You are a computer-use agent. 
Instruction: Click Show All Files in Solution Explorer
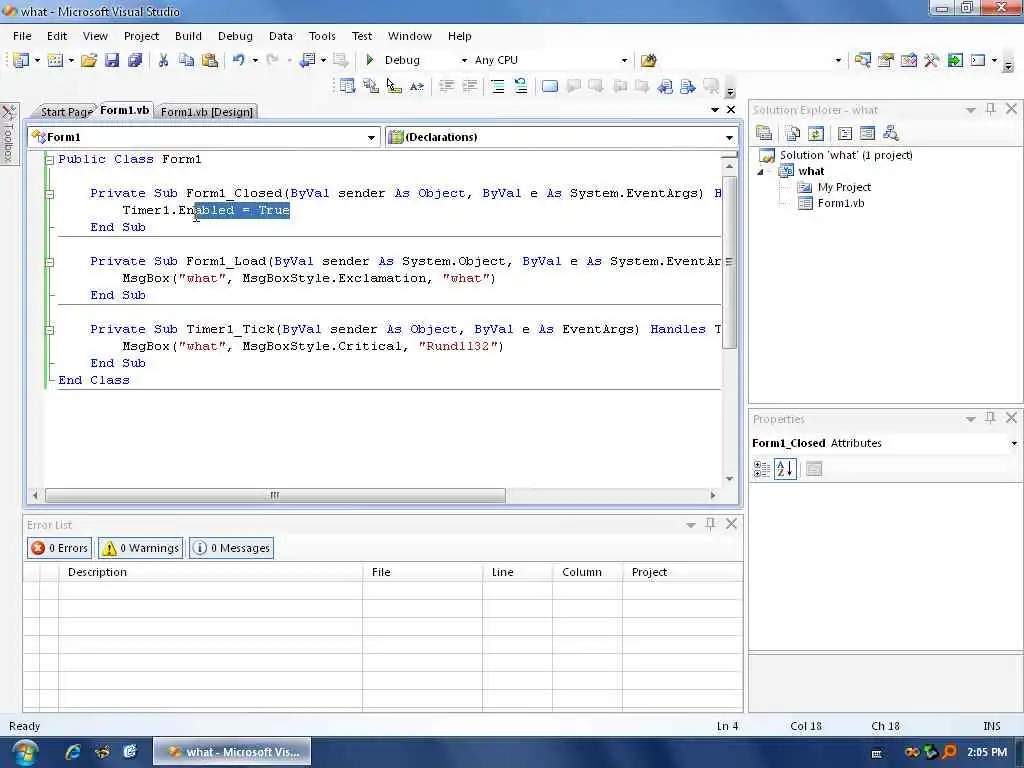[x=793, y=134]
